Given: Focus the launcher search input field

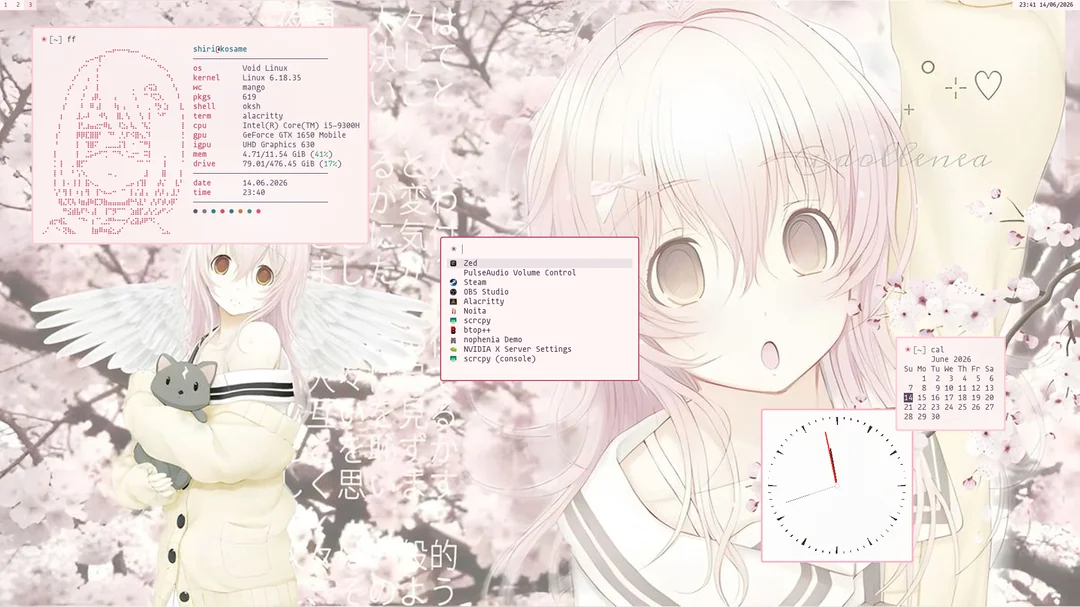Looking at the screenshot, I should [546, 249].
